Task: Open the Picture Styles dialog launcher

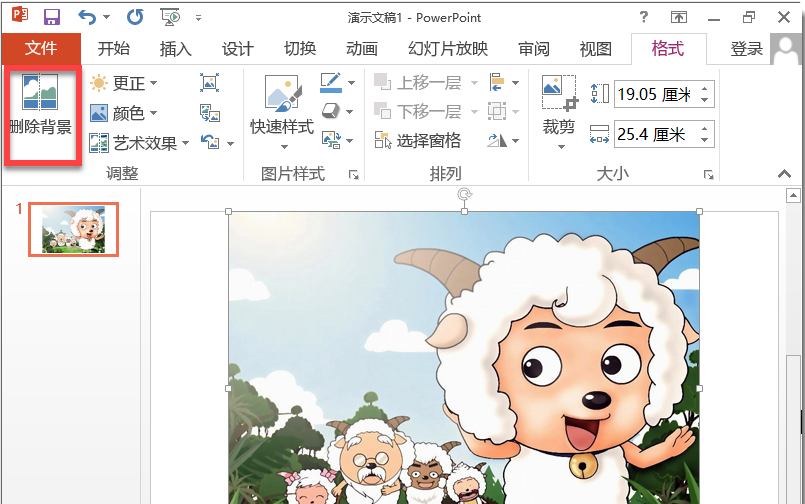Action: point(353,175)
